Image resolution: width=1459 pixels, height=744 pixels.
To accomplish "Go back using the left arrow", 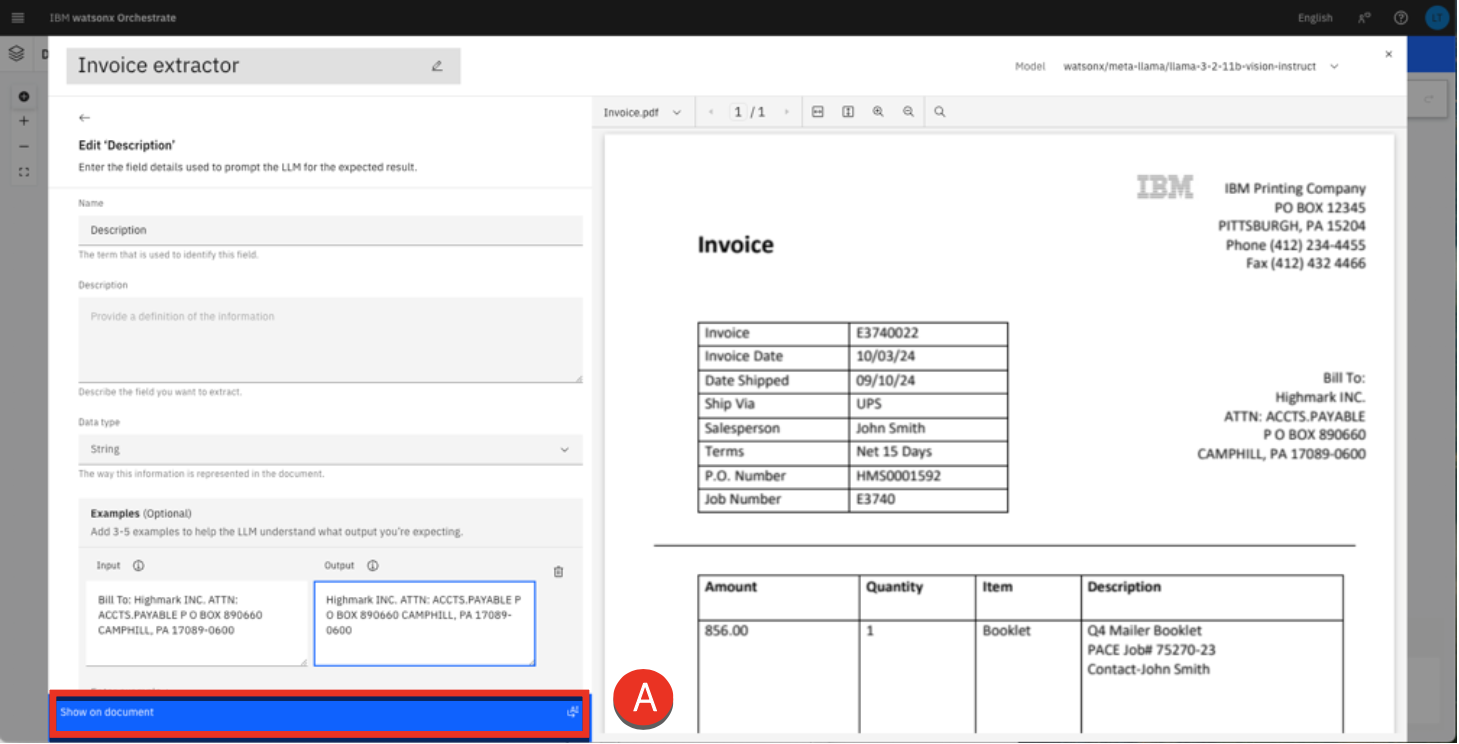I will coord(84,118).
